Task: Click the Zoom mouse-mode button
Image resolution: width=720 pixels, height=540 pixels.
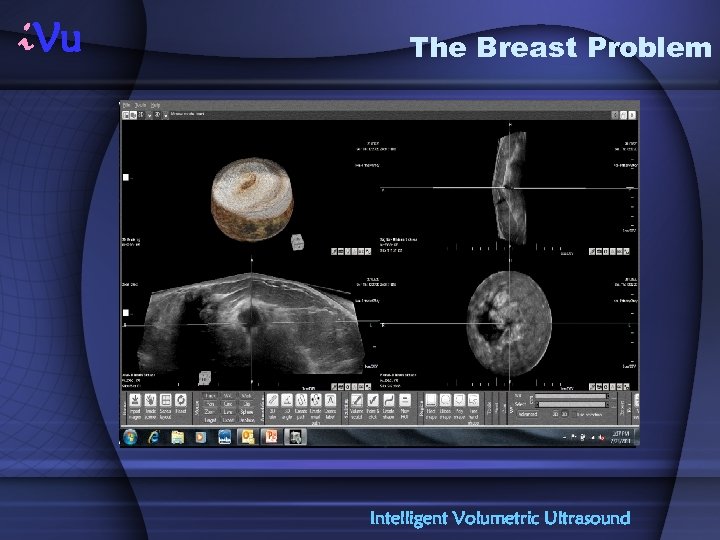Action: coord(210,412)
